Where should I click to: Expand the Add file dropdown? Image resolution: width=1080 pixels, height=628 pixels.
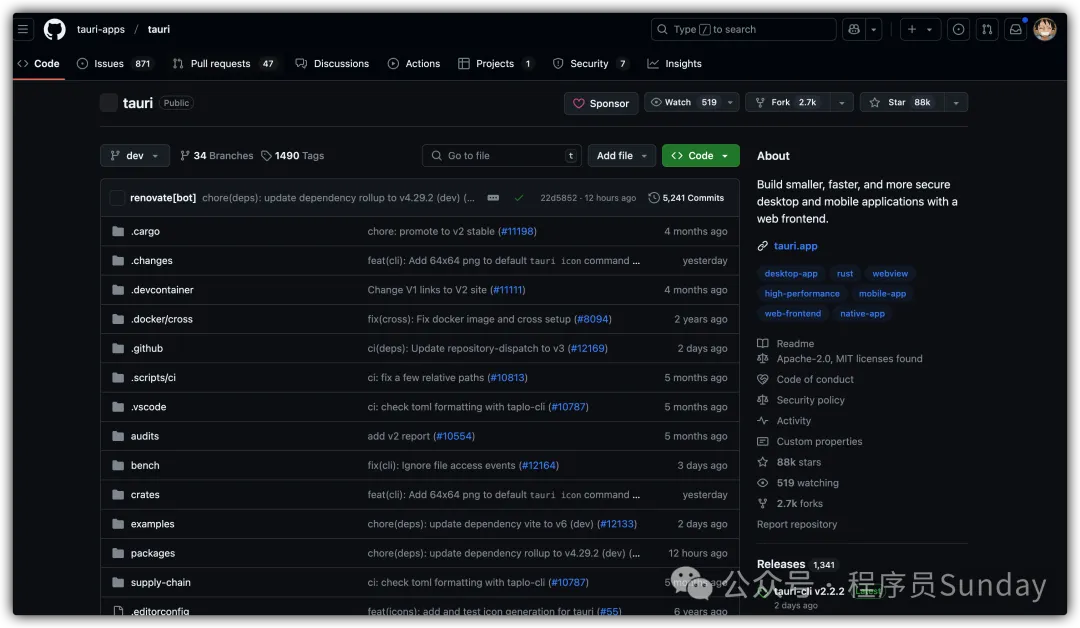click(625, 156)
